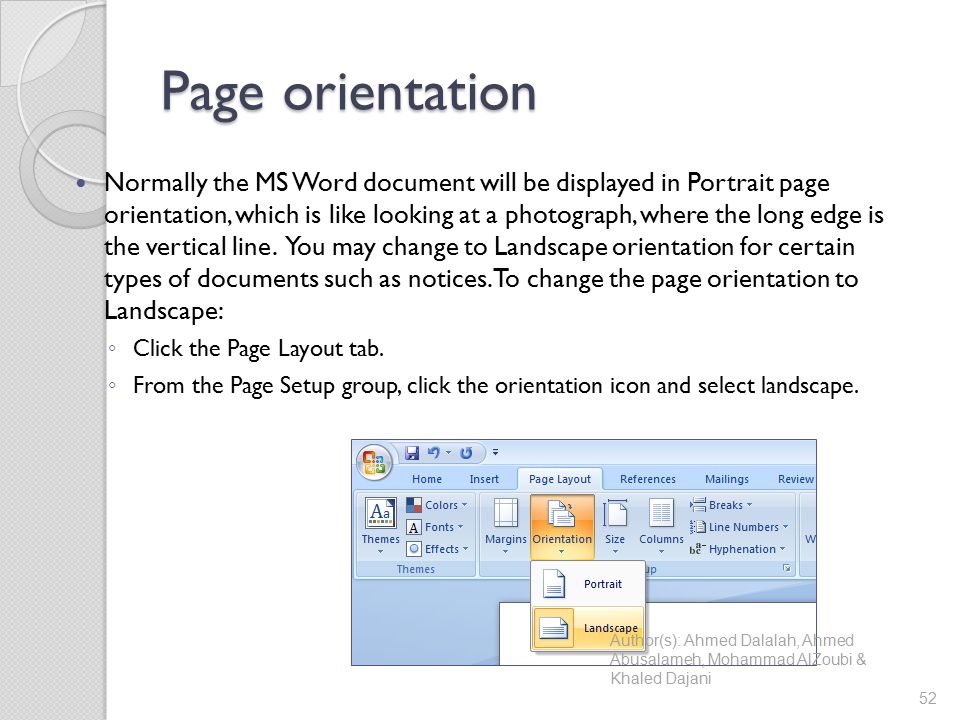
Task: Open the Page Setup dialog launcher
Action: [787, 569]
